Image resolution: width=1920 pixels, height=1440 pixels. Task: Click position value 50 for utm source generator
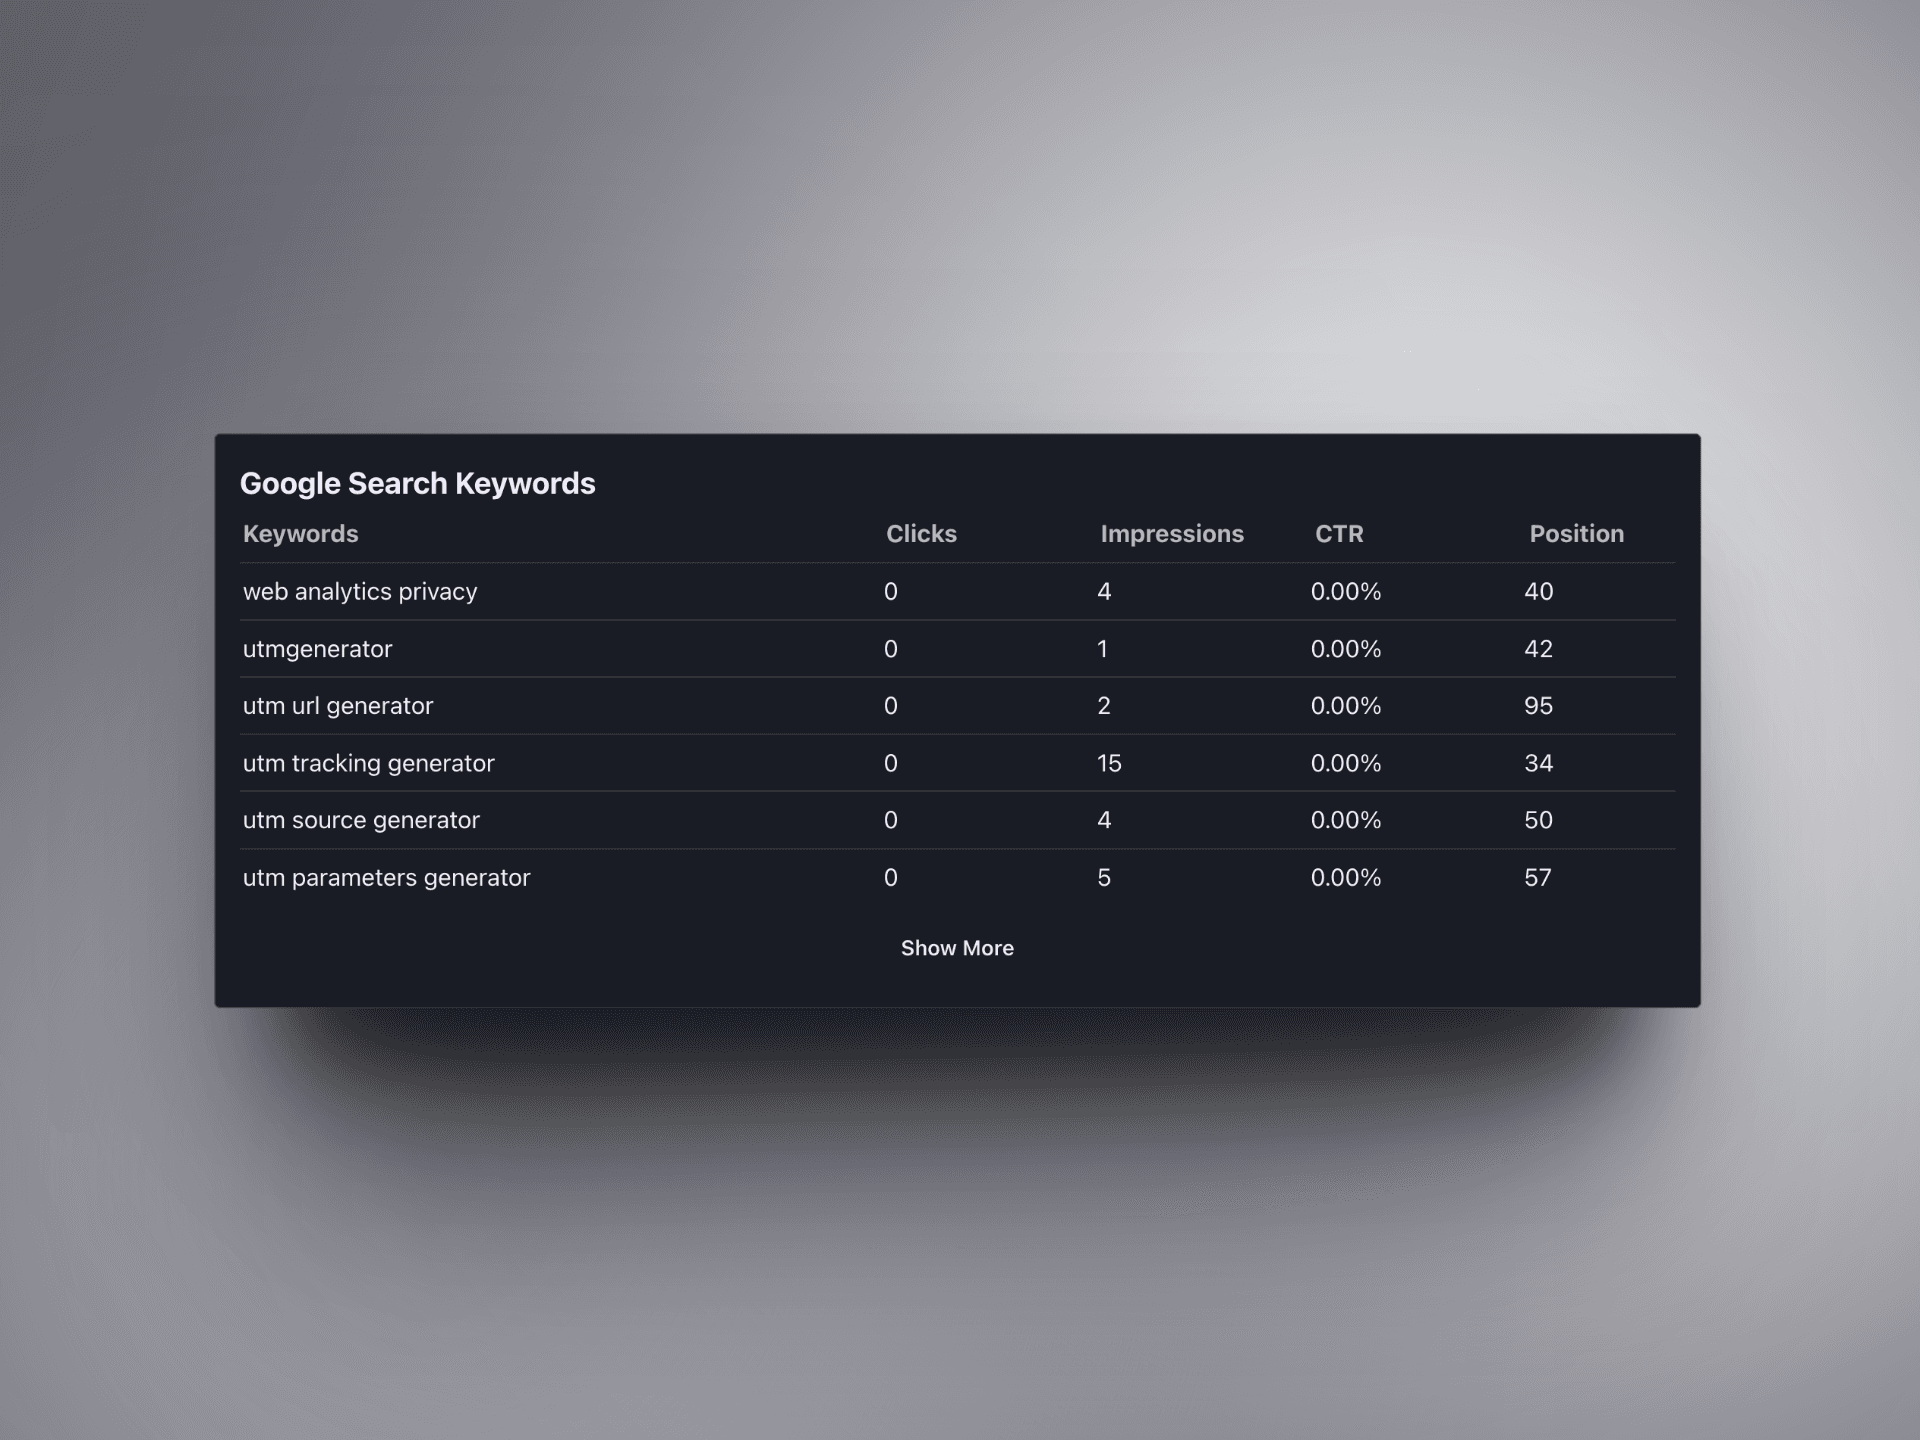[1538, 820]
